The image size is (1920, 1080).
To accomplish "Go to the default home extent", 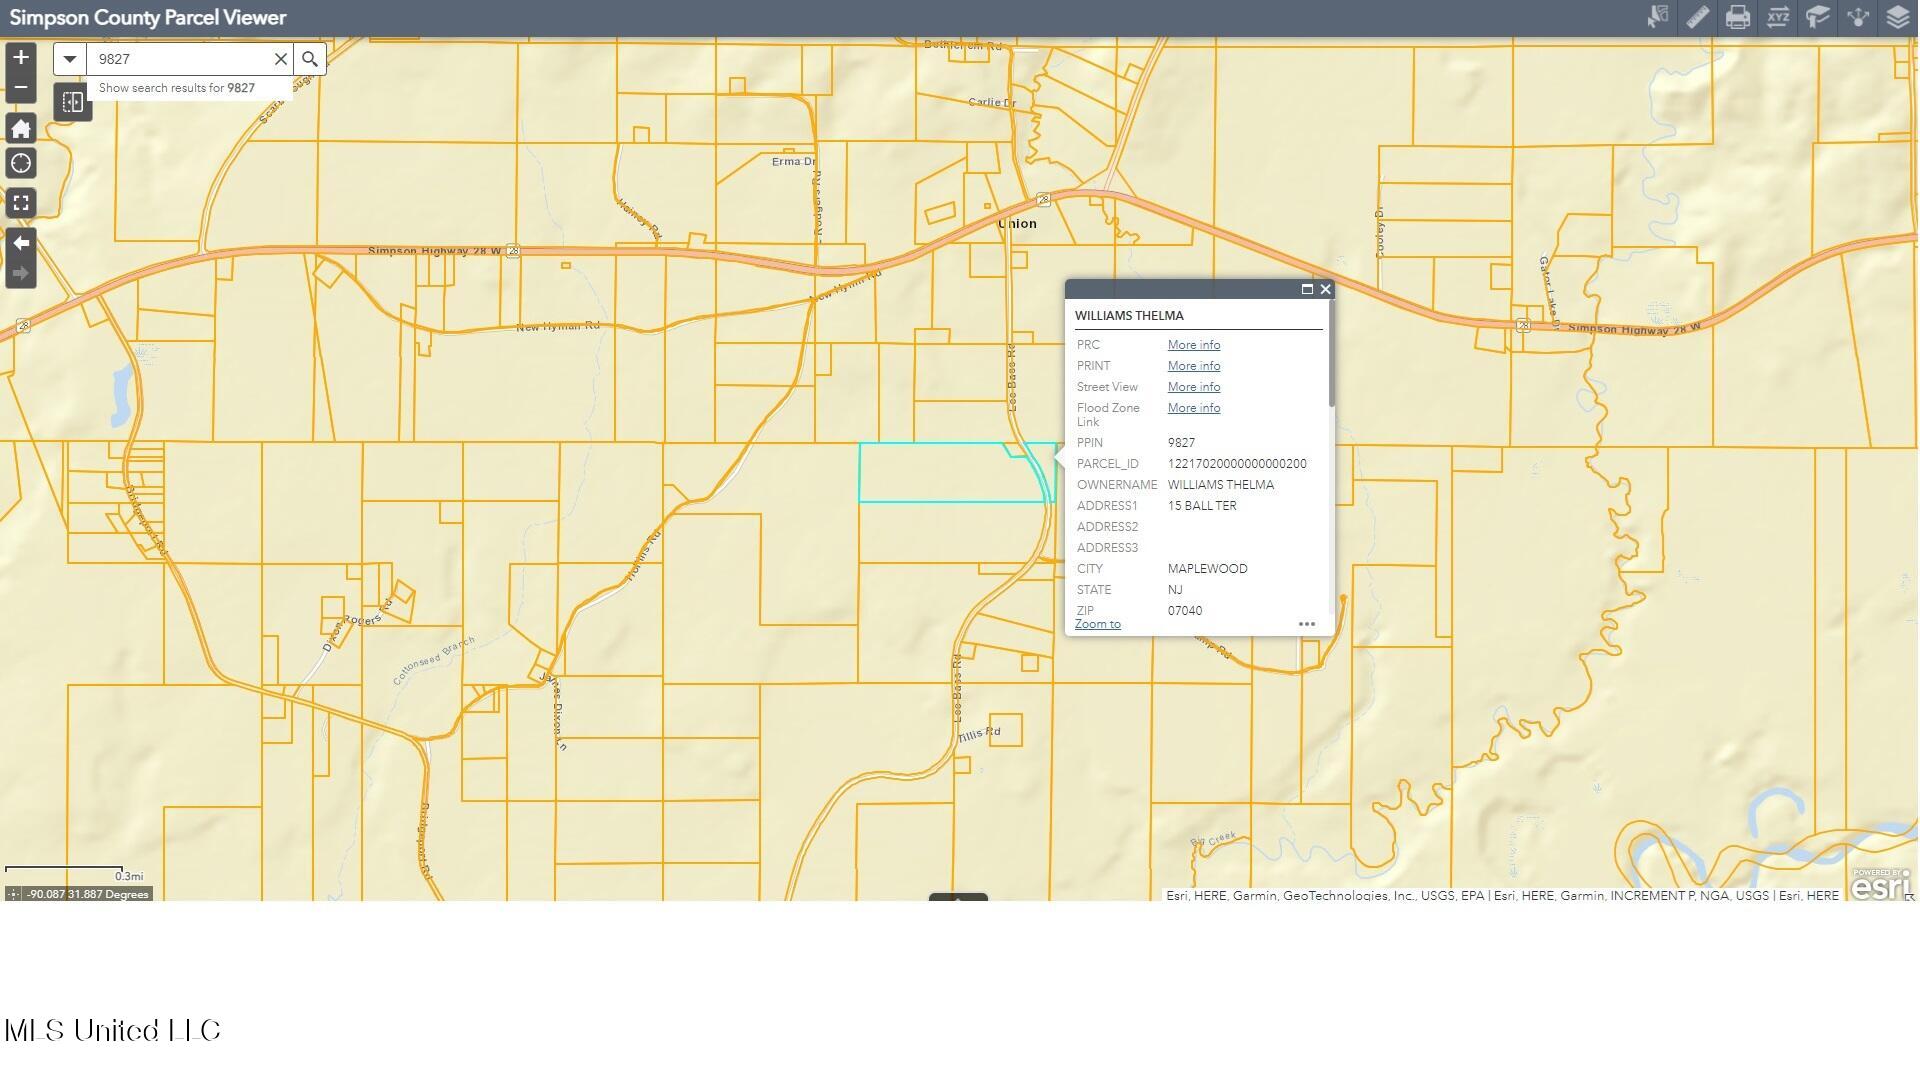I will 21,128.
